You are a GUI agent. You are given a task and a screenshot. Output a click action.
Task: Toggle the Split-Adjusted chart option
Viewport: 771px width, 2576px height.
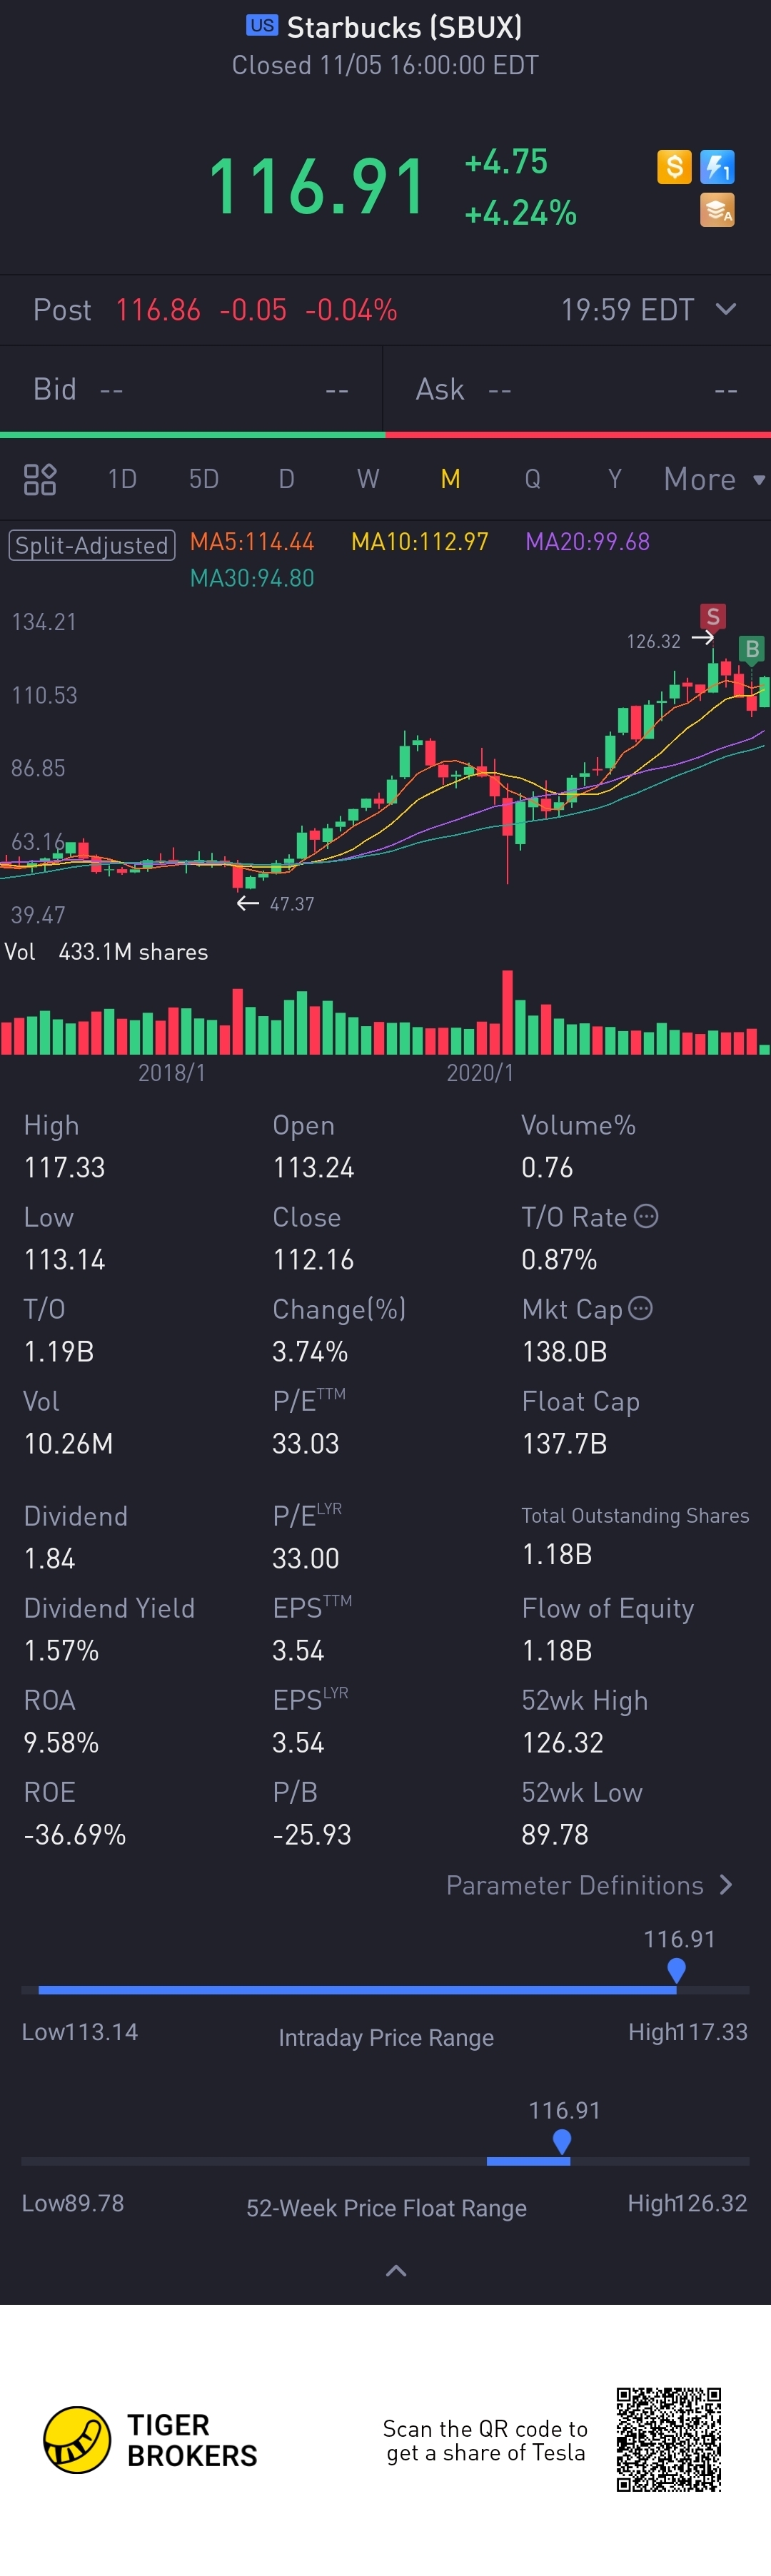coord(92,545)
